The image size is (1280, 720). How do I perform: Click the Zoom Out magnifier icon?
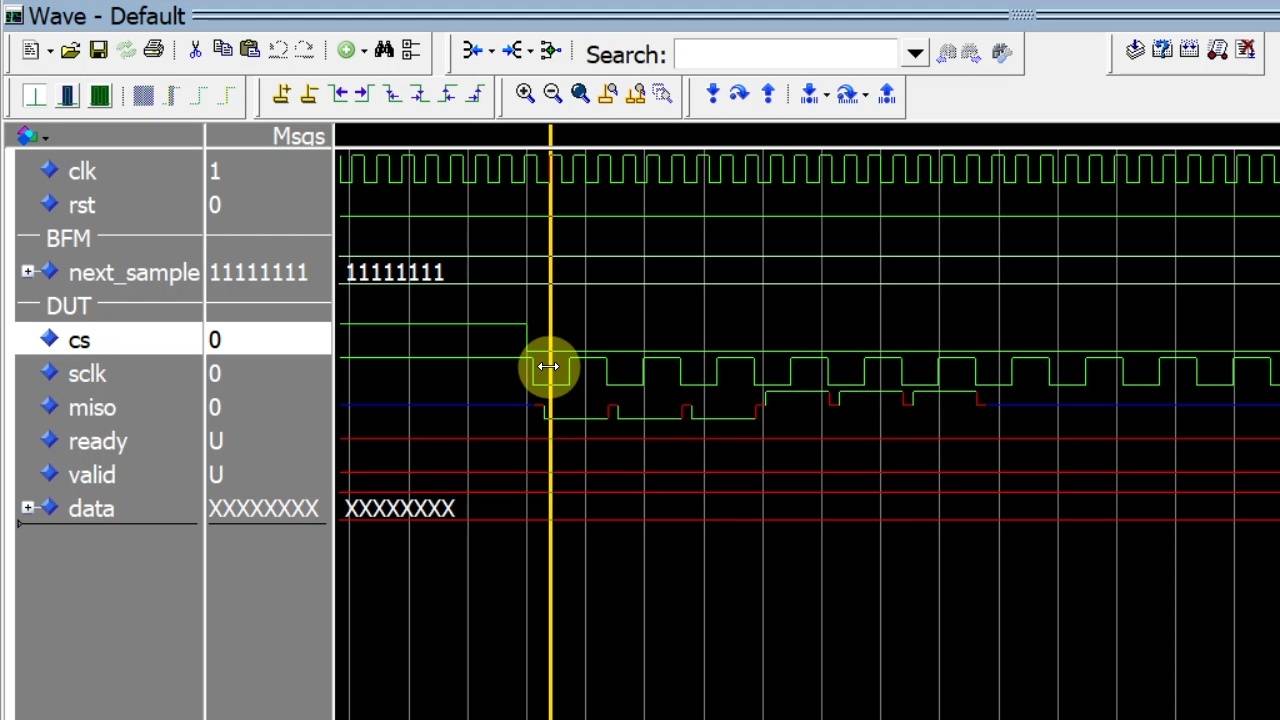[552, 94]
